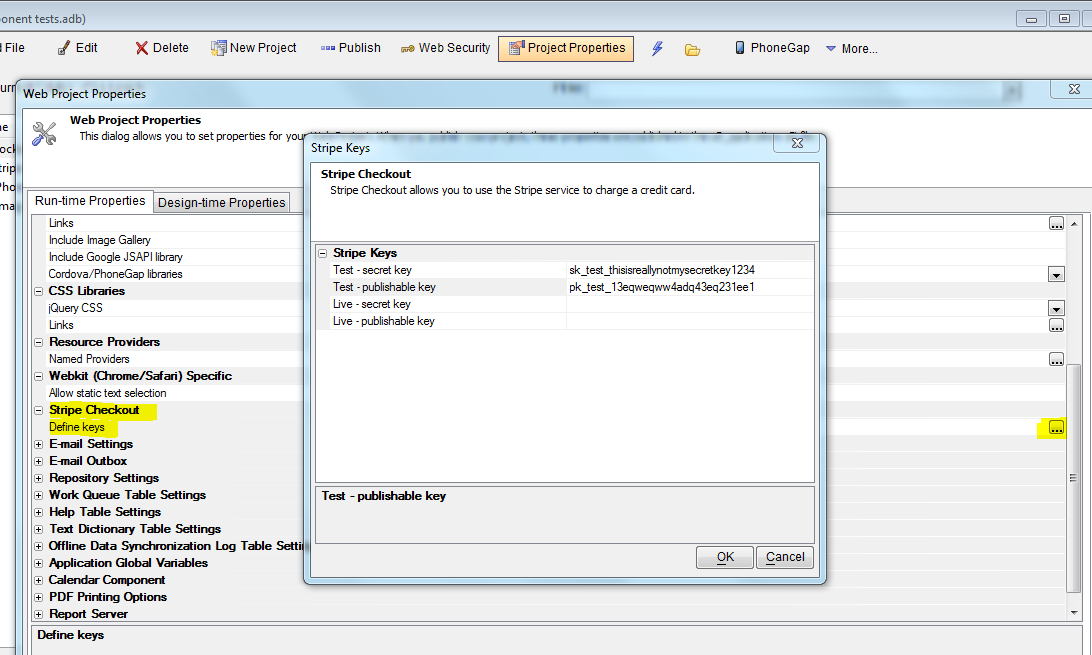The width and height of the screenshot is (1092, 655).
Task: Expand the Work Queue Table Settings section
Action: tap(39, 496)
